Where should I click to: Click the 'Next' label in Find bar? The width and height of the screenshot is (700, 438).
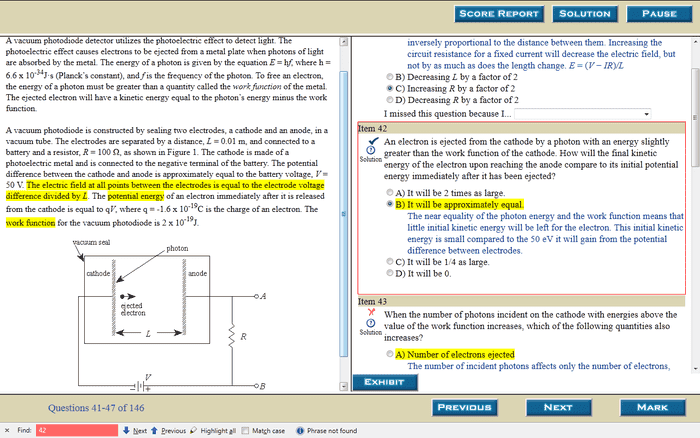point(140,431)
